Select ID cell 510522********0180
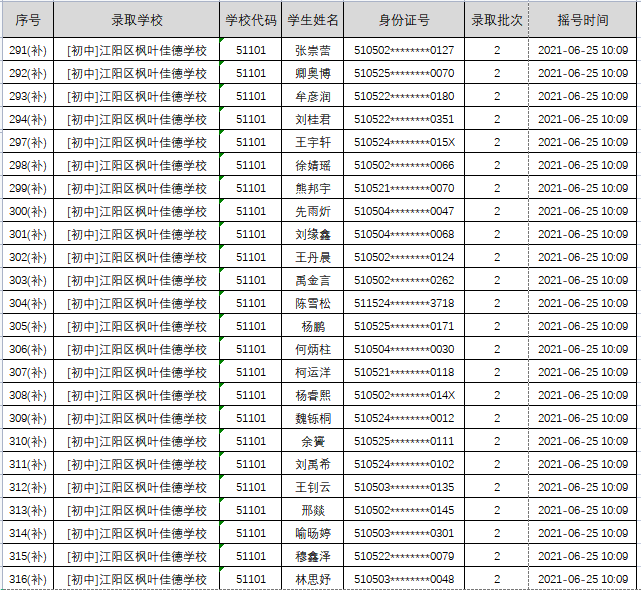This screenshot has height=590, width=641. pos(404,96)
